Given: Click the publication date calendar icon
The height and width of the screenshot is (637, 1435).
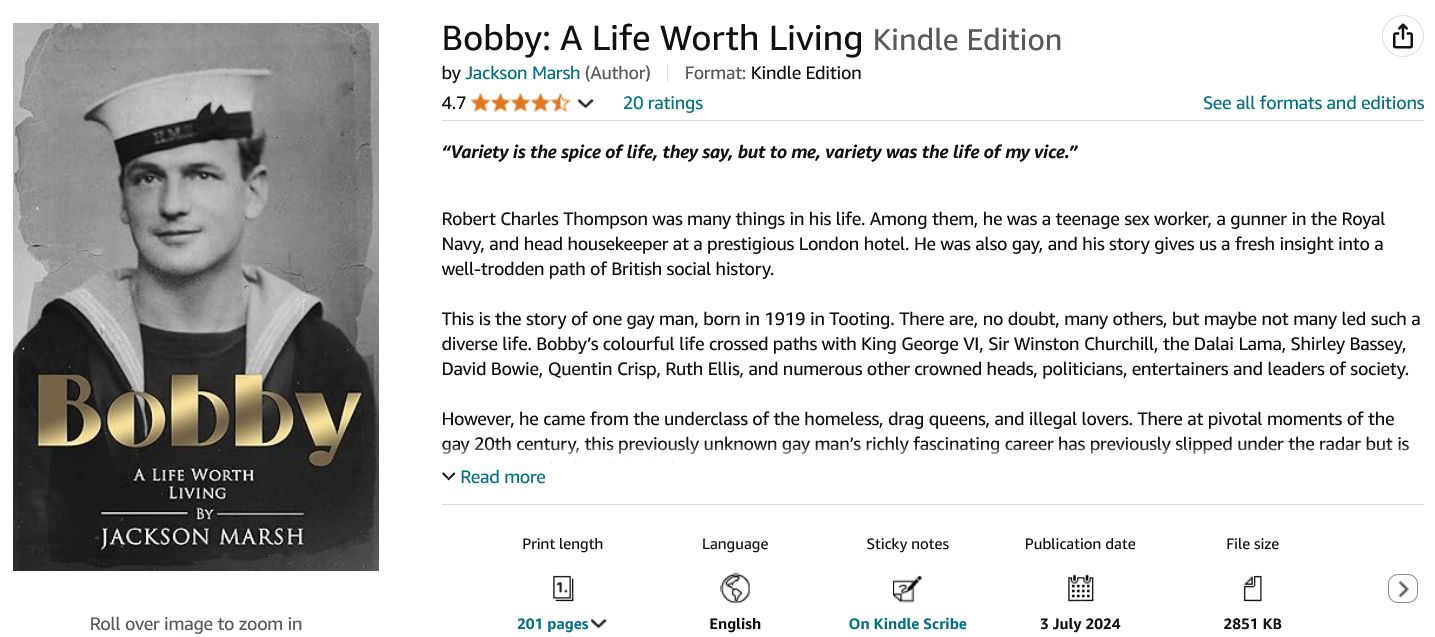Looking at the screenshot, I should [1080, 588].
